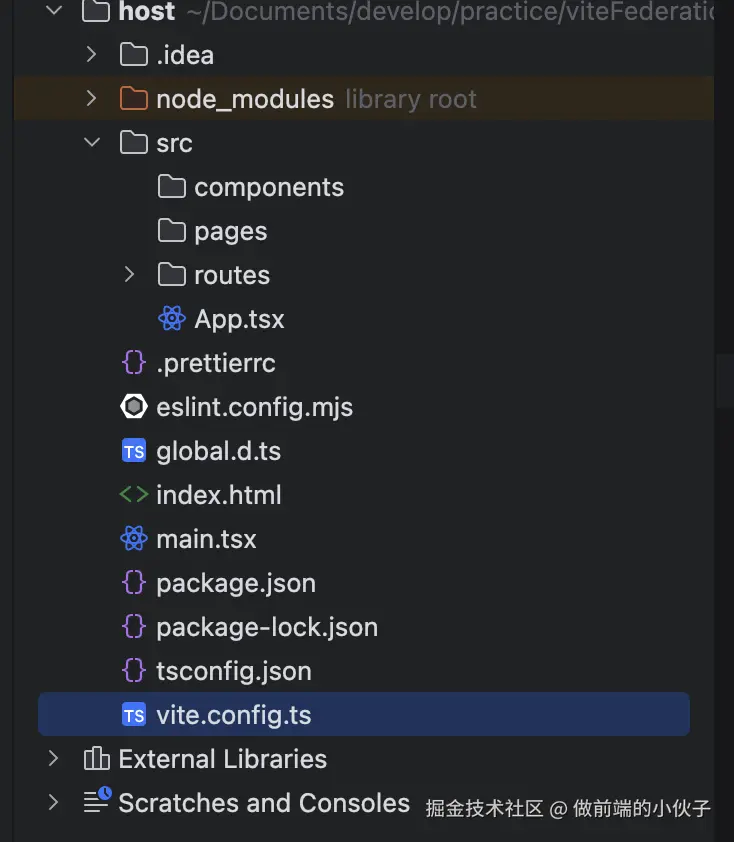Click the TS icon beside global.d.ts
Screen dimensions: 734x842
tap(134, 451)
